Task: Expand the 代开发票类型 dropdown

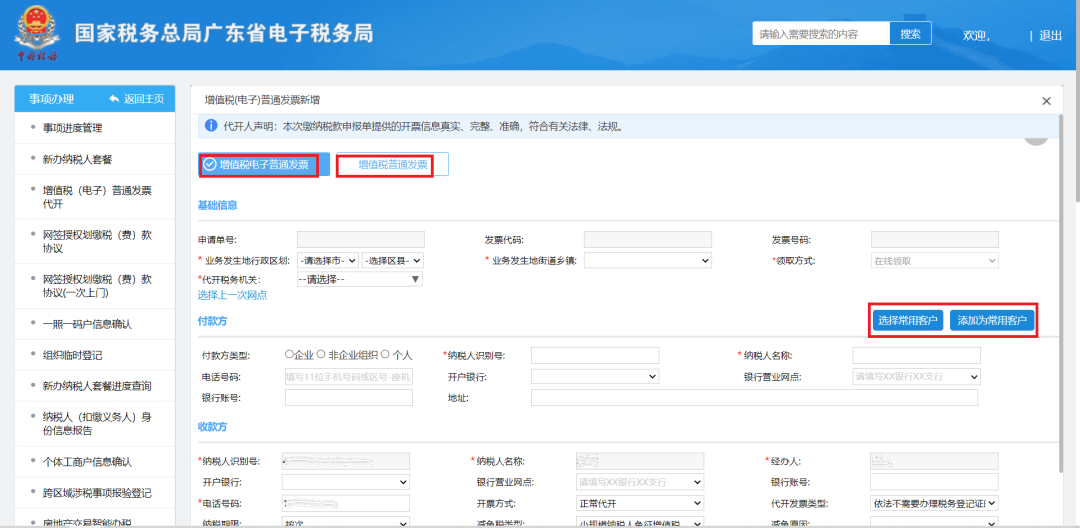Action: (x=934, y=503)
